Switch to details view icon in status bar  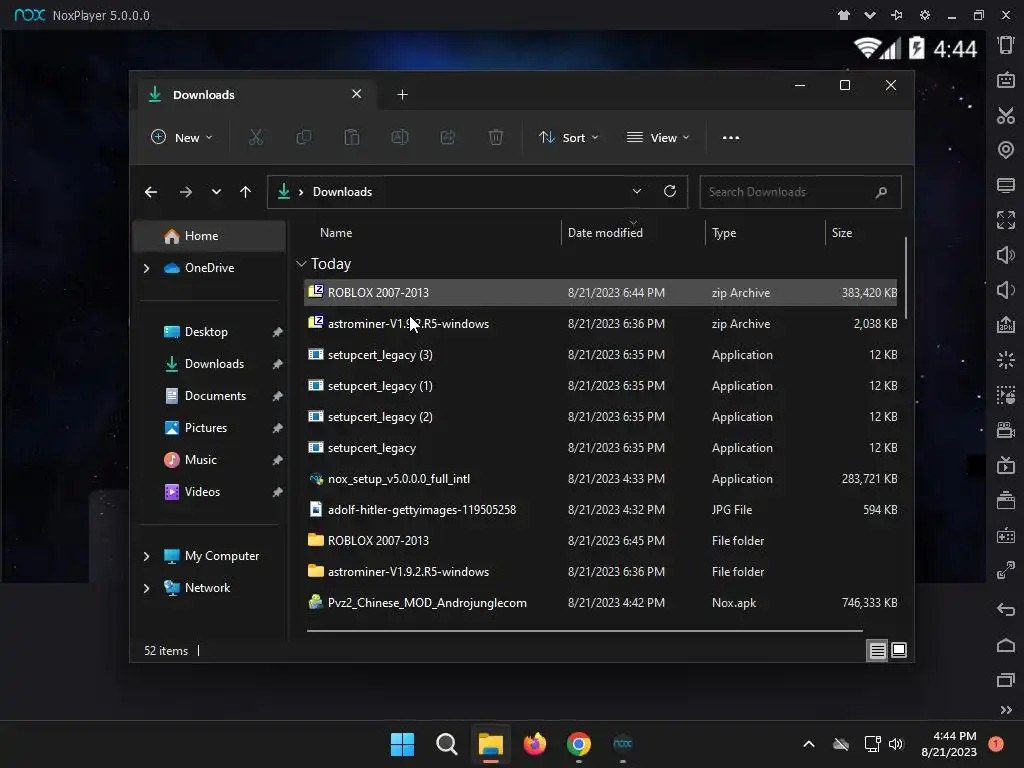tap(877, 650)
